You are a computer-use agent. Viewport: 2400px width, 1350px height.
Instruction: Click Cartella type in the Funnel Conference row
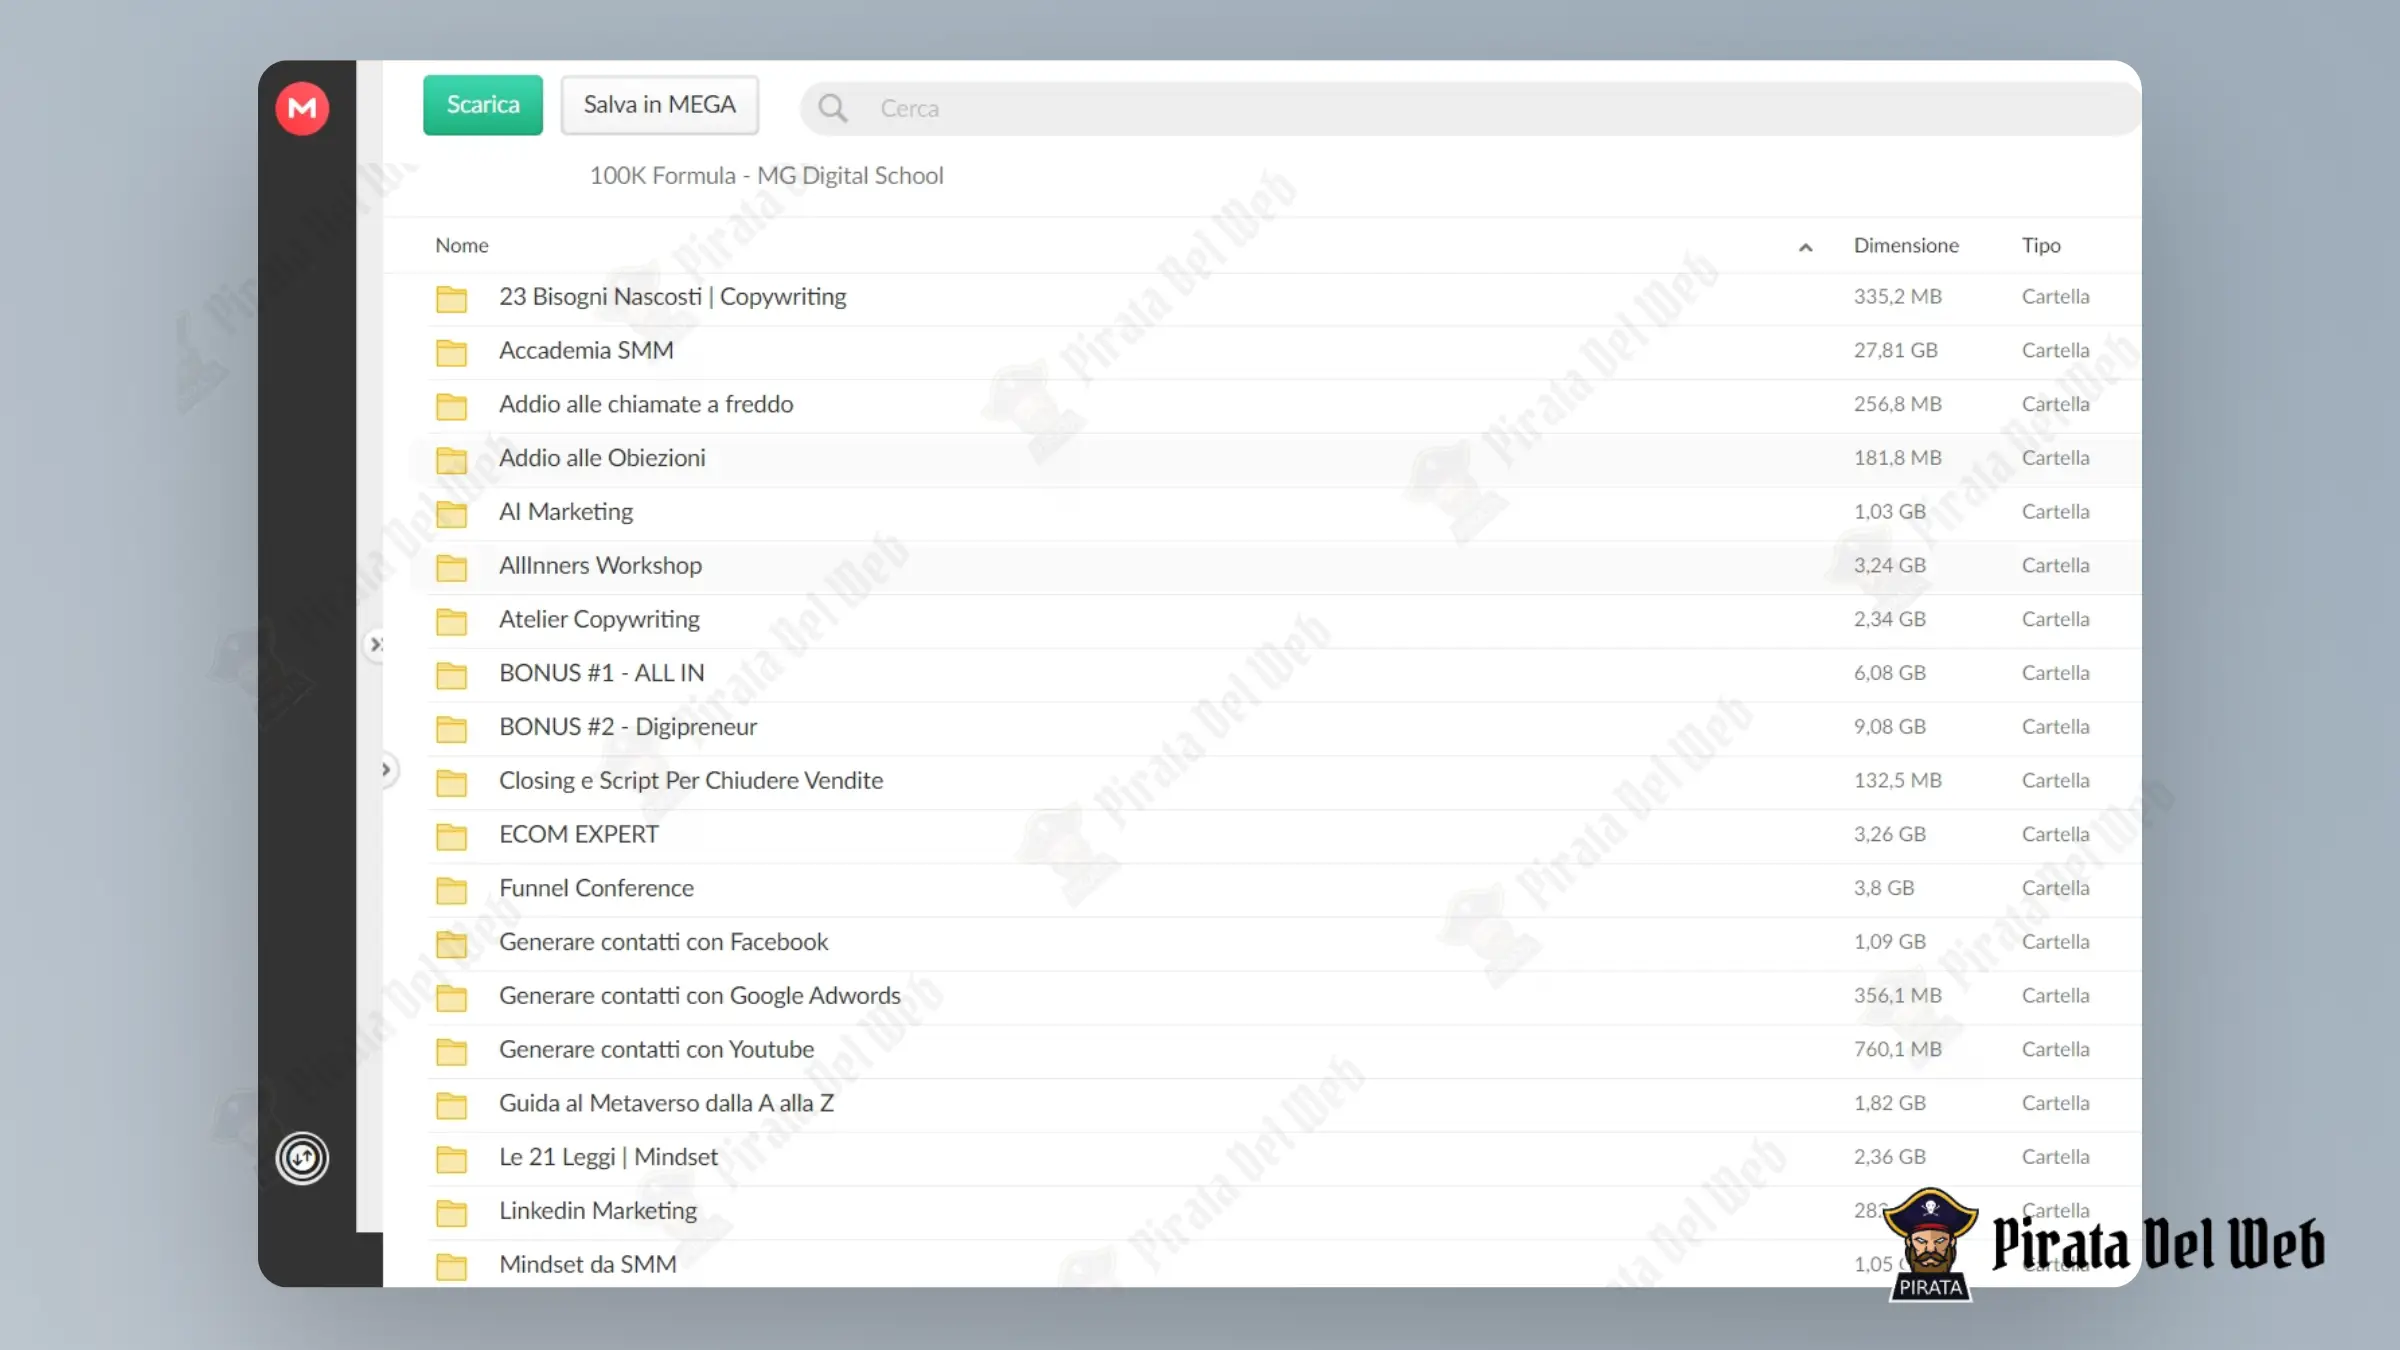pyautogui.click(x=2055, y=888)
